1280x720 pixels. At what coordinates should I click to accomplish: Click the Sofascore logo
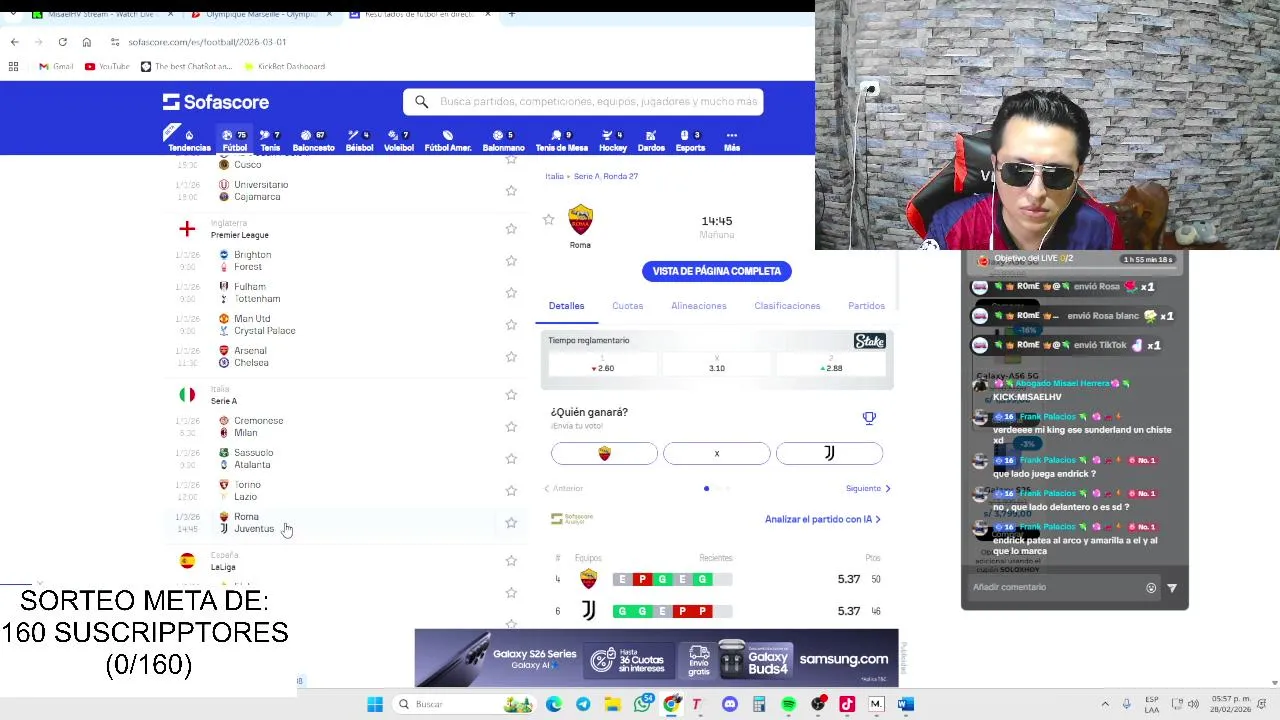point(216,102)
